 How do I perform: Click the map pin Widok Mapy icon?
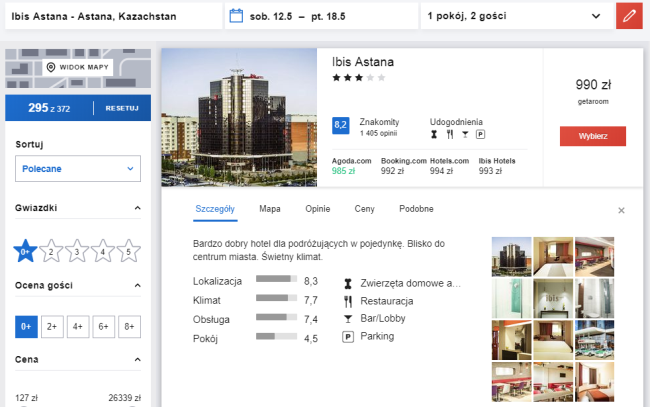click(x=51, y=68)
